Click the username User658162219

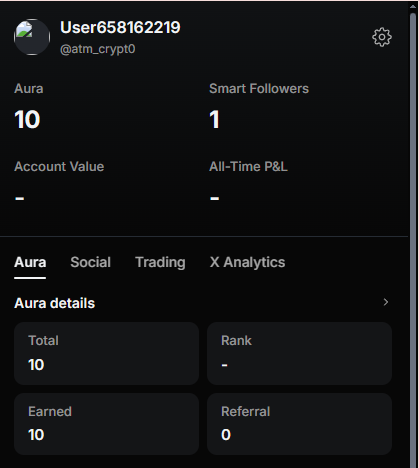(x=120, y=27)
